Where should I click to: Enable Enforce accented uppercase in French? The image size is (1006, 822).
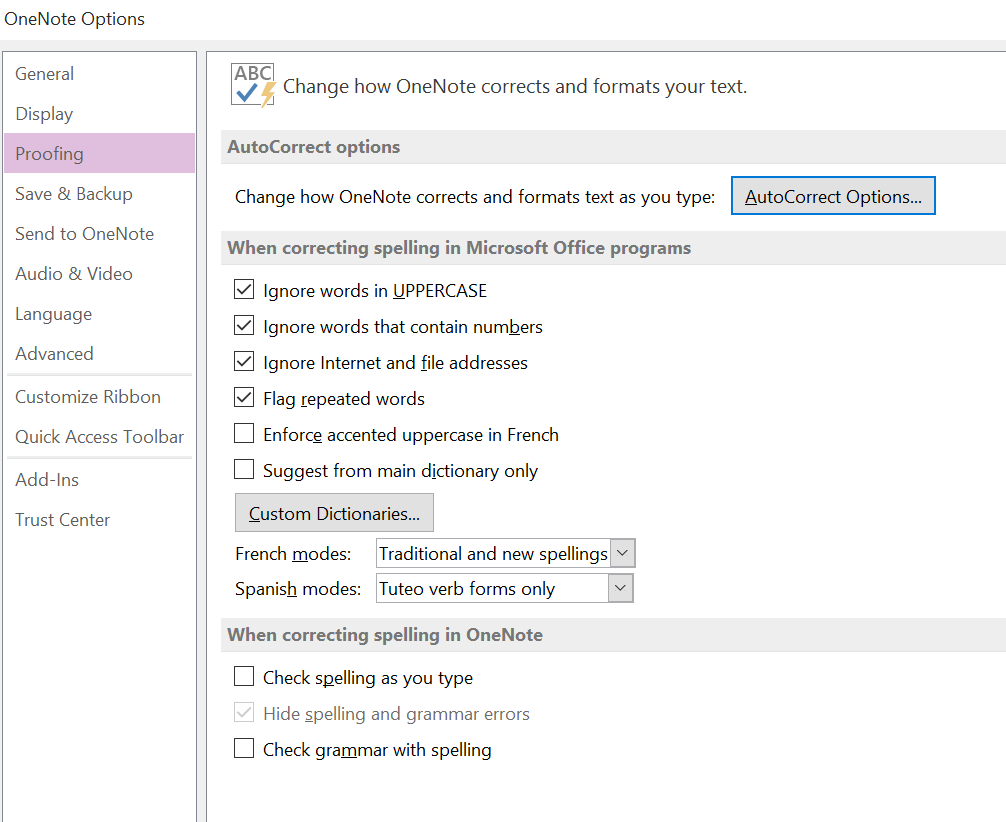[244, 434]
